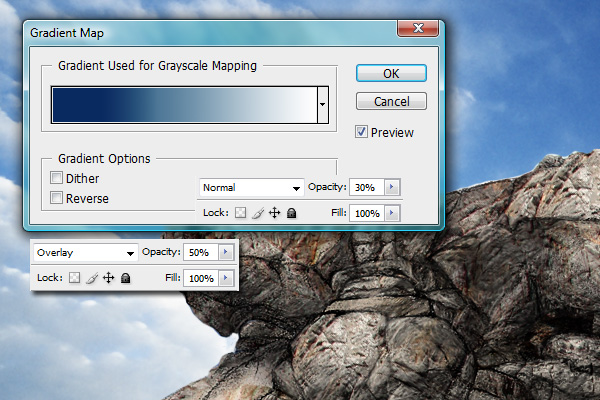Image resolution: width=600 pixels, height=400 pixels.
Task: Click lock transparent pixels icon in Overlay panel
Action: click(75, 278)
